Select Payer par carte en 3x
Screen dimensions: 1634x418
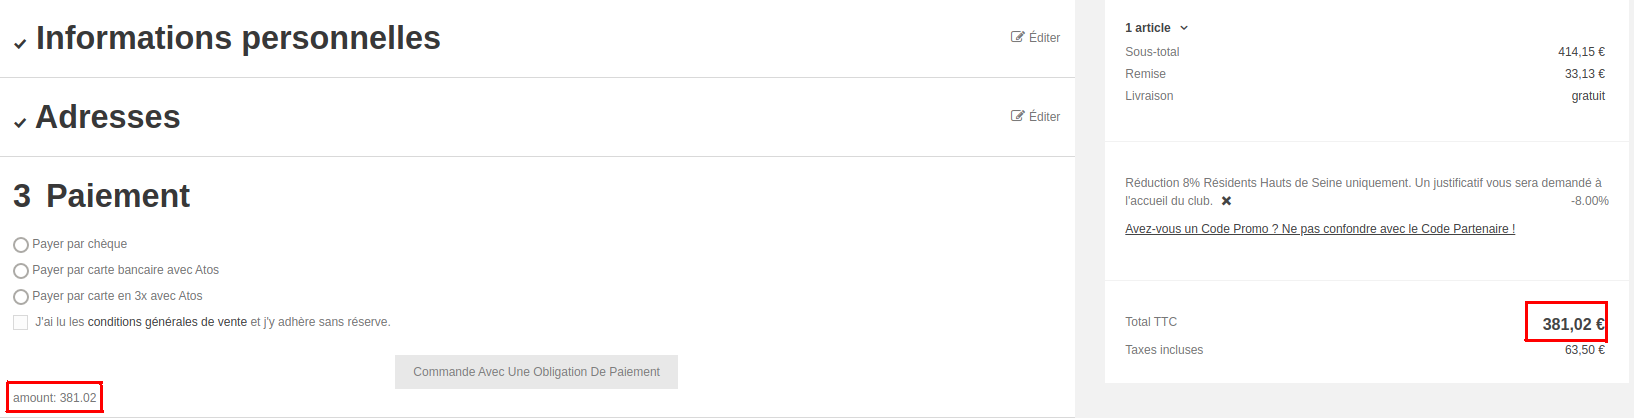point(21,297)
